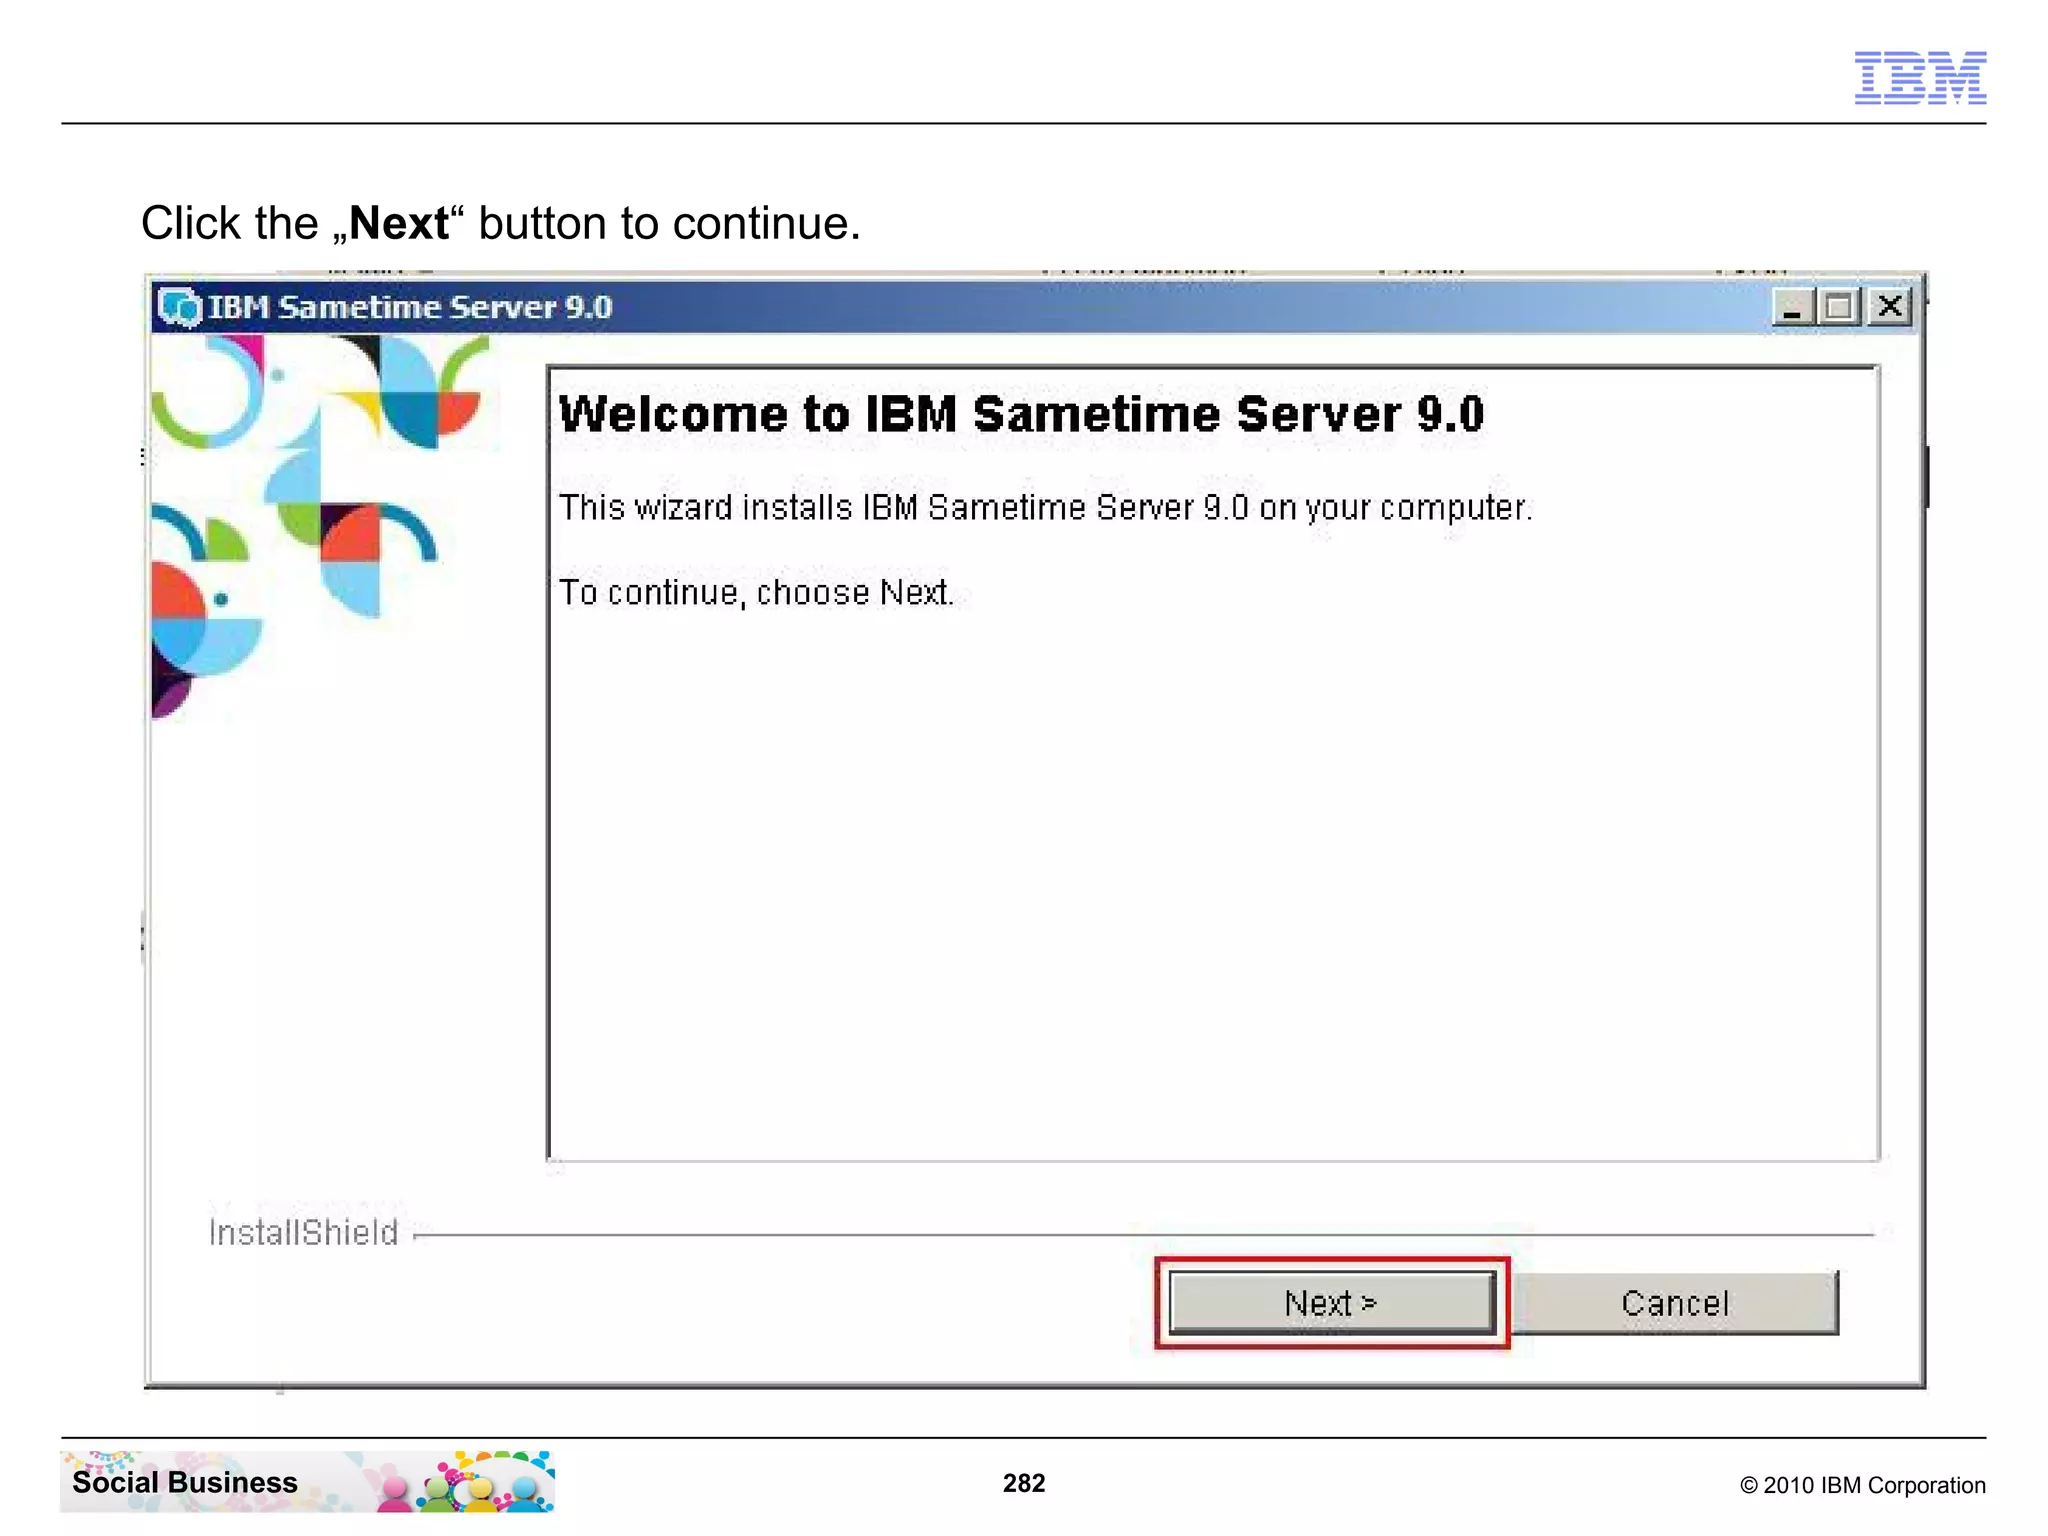This screenshot has height=1536, width=2048.
Task: Click the IBM logo at top right
Action: point(1920,77)
